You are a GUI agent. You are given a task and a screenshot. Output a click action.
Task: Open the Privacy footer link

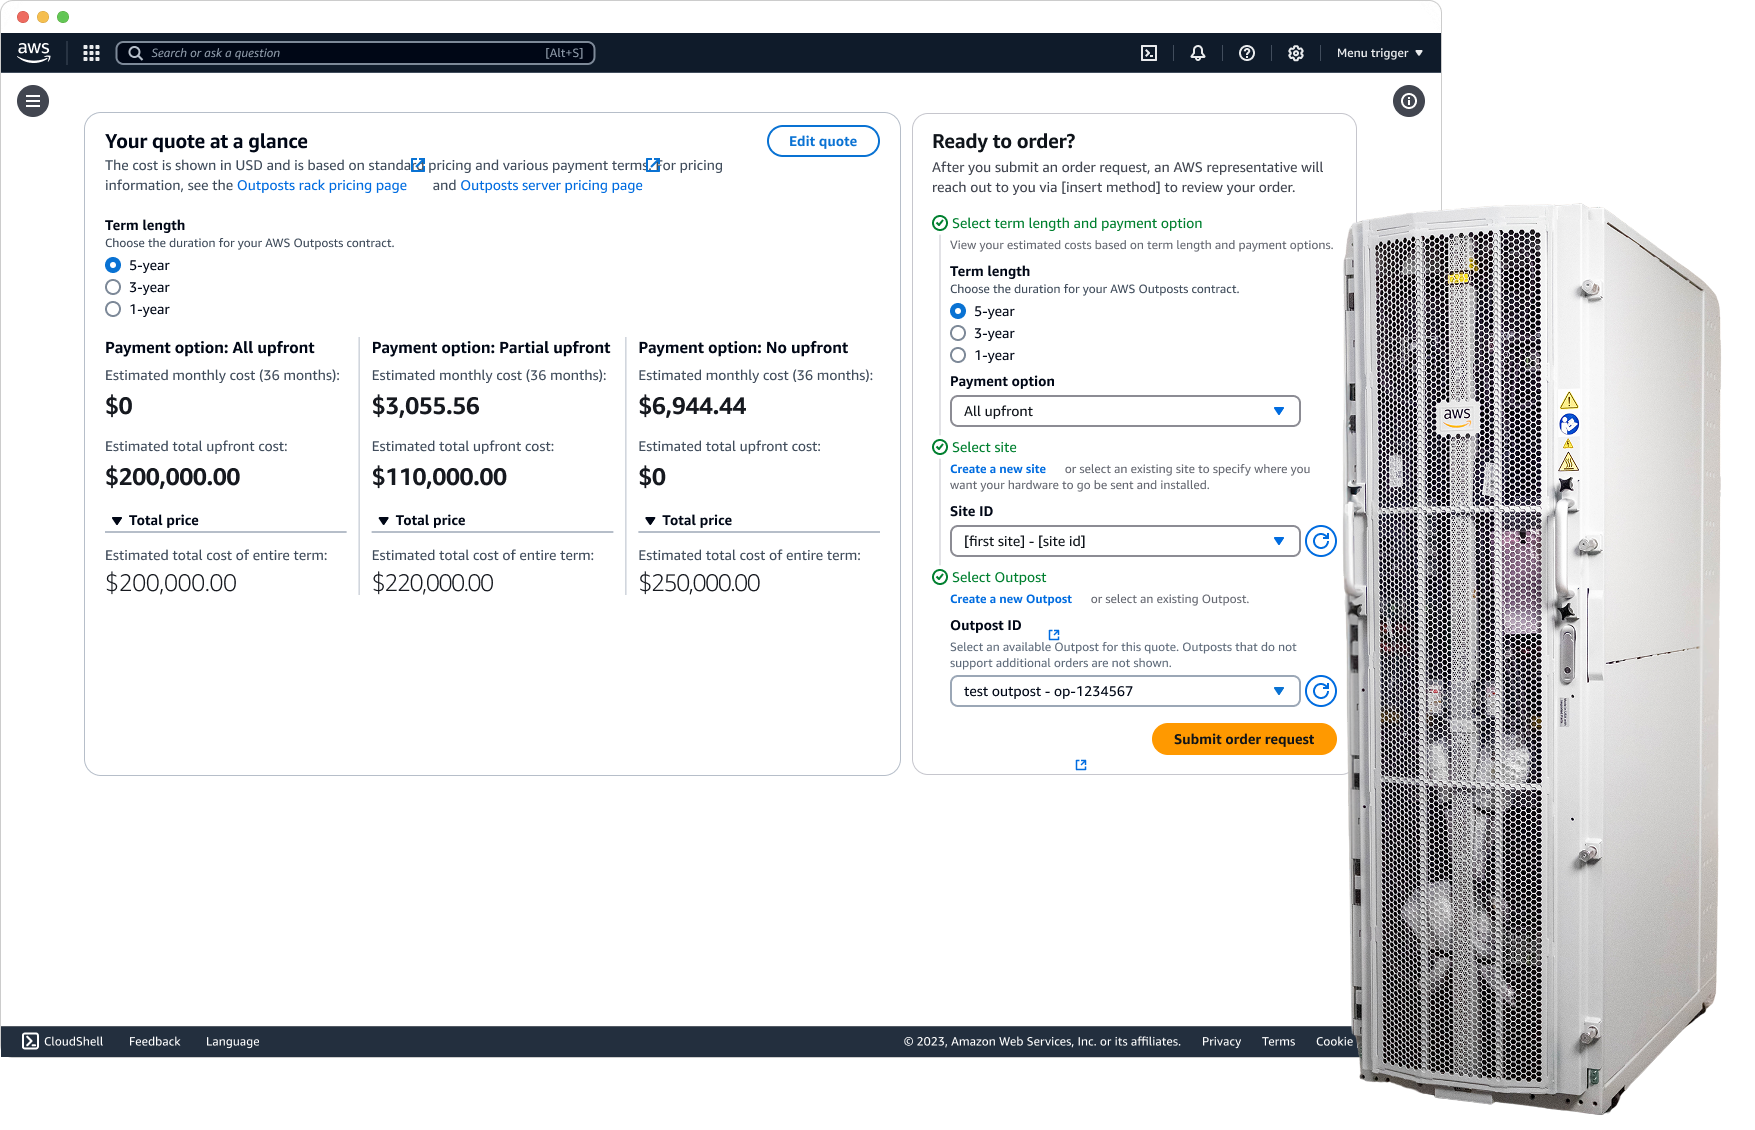click(x=1221, y=1041)
